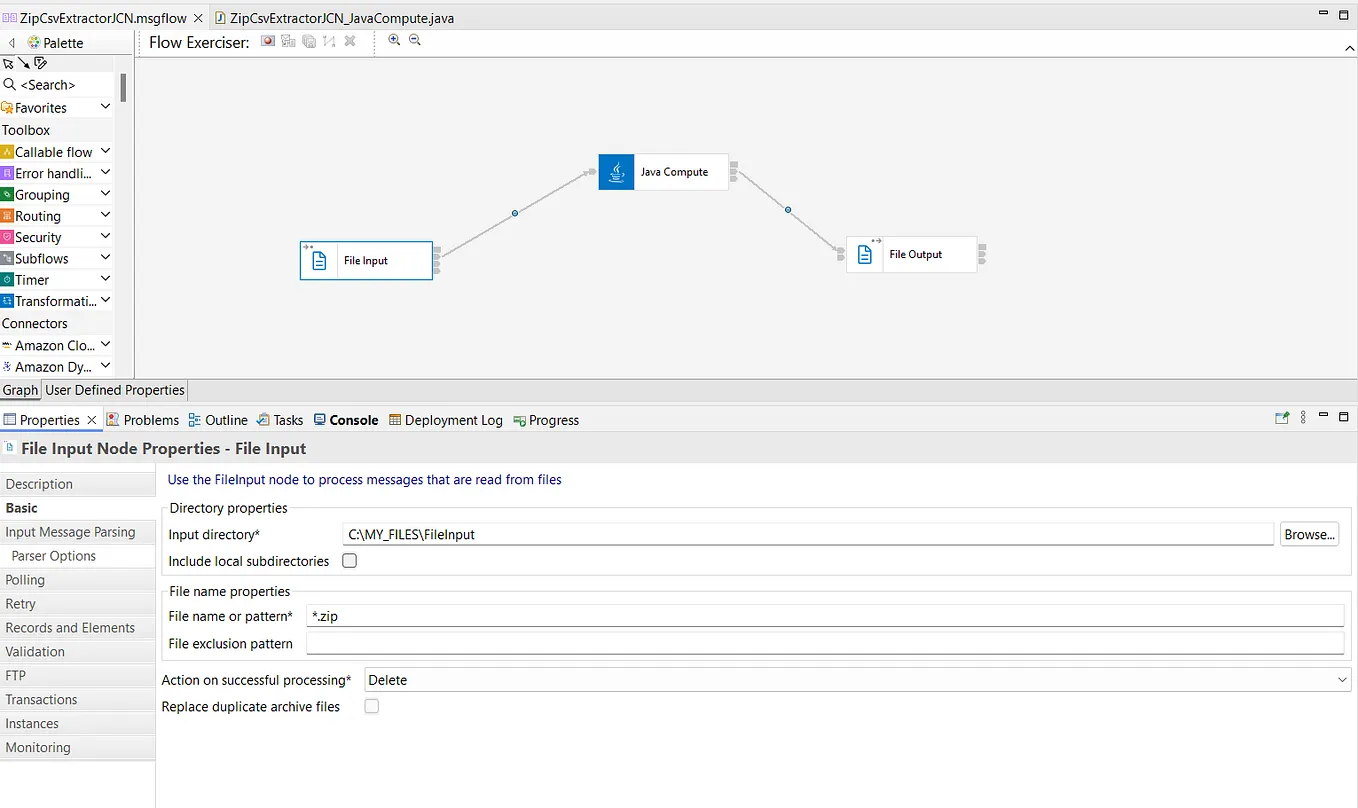Viewport: 1358px width, 808px height.
Task: Switch to the ZipCsvExtractorJCN_JavaCompute.java tab
Action: pos(336,17)
